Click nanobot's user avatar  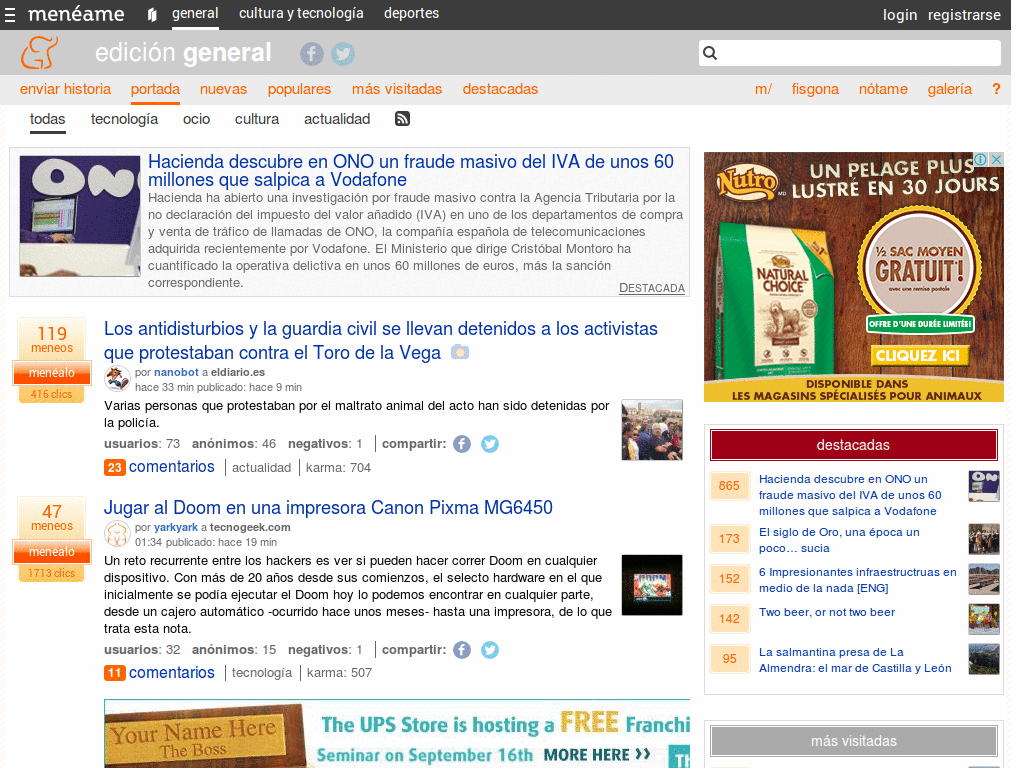click(x=117, y=378)
